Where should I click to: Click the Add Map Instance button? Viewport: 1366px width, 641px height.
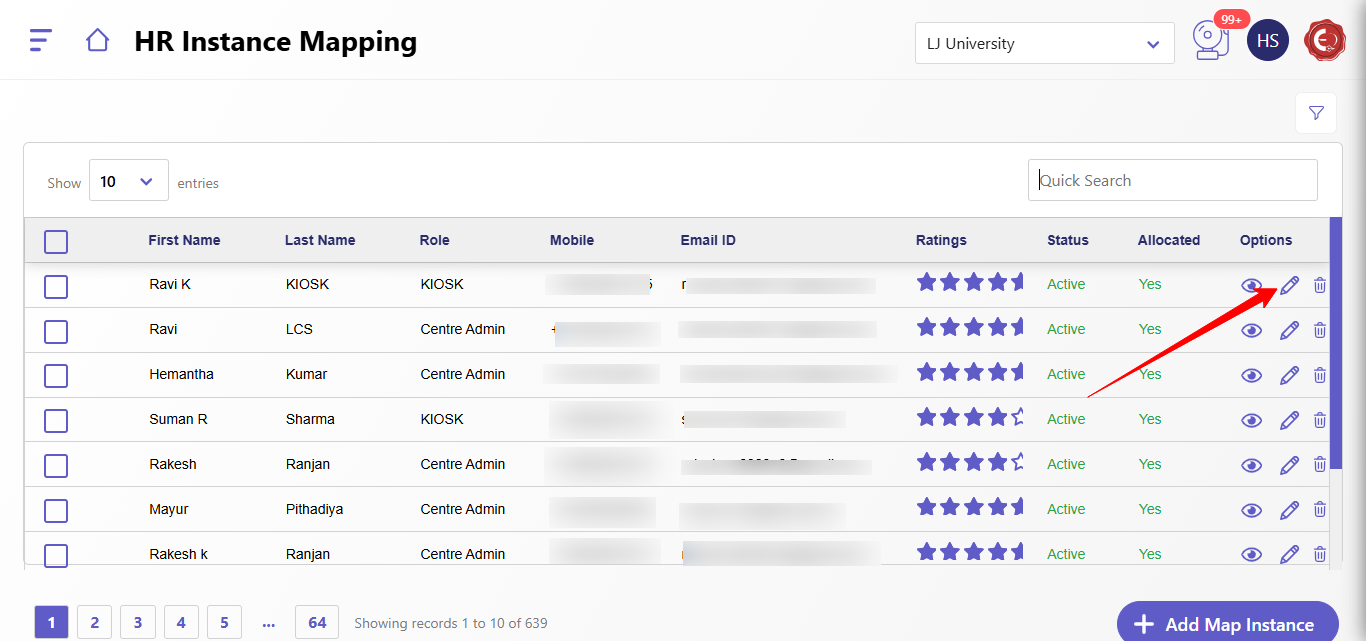point(1226,624)
